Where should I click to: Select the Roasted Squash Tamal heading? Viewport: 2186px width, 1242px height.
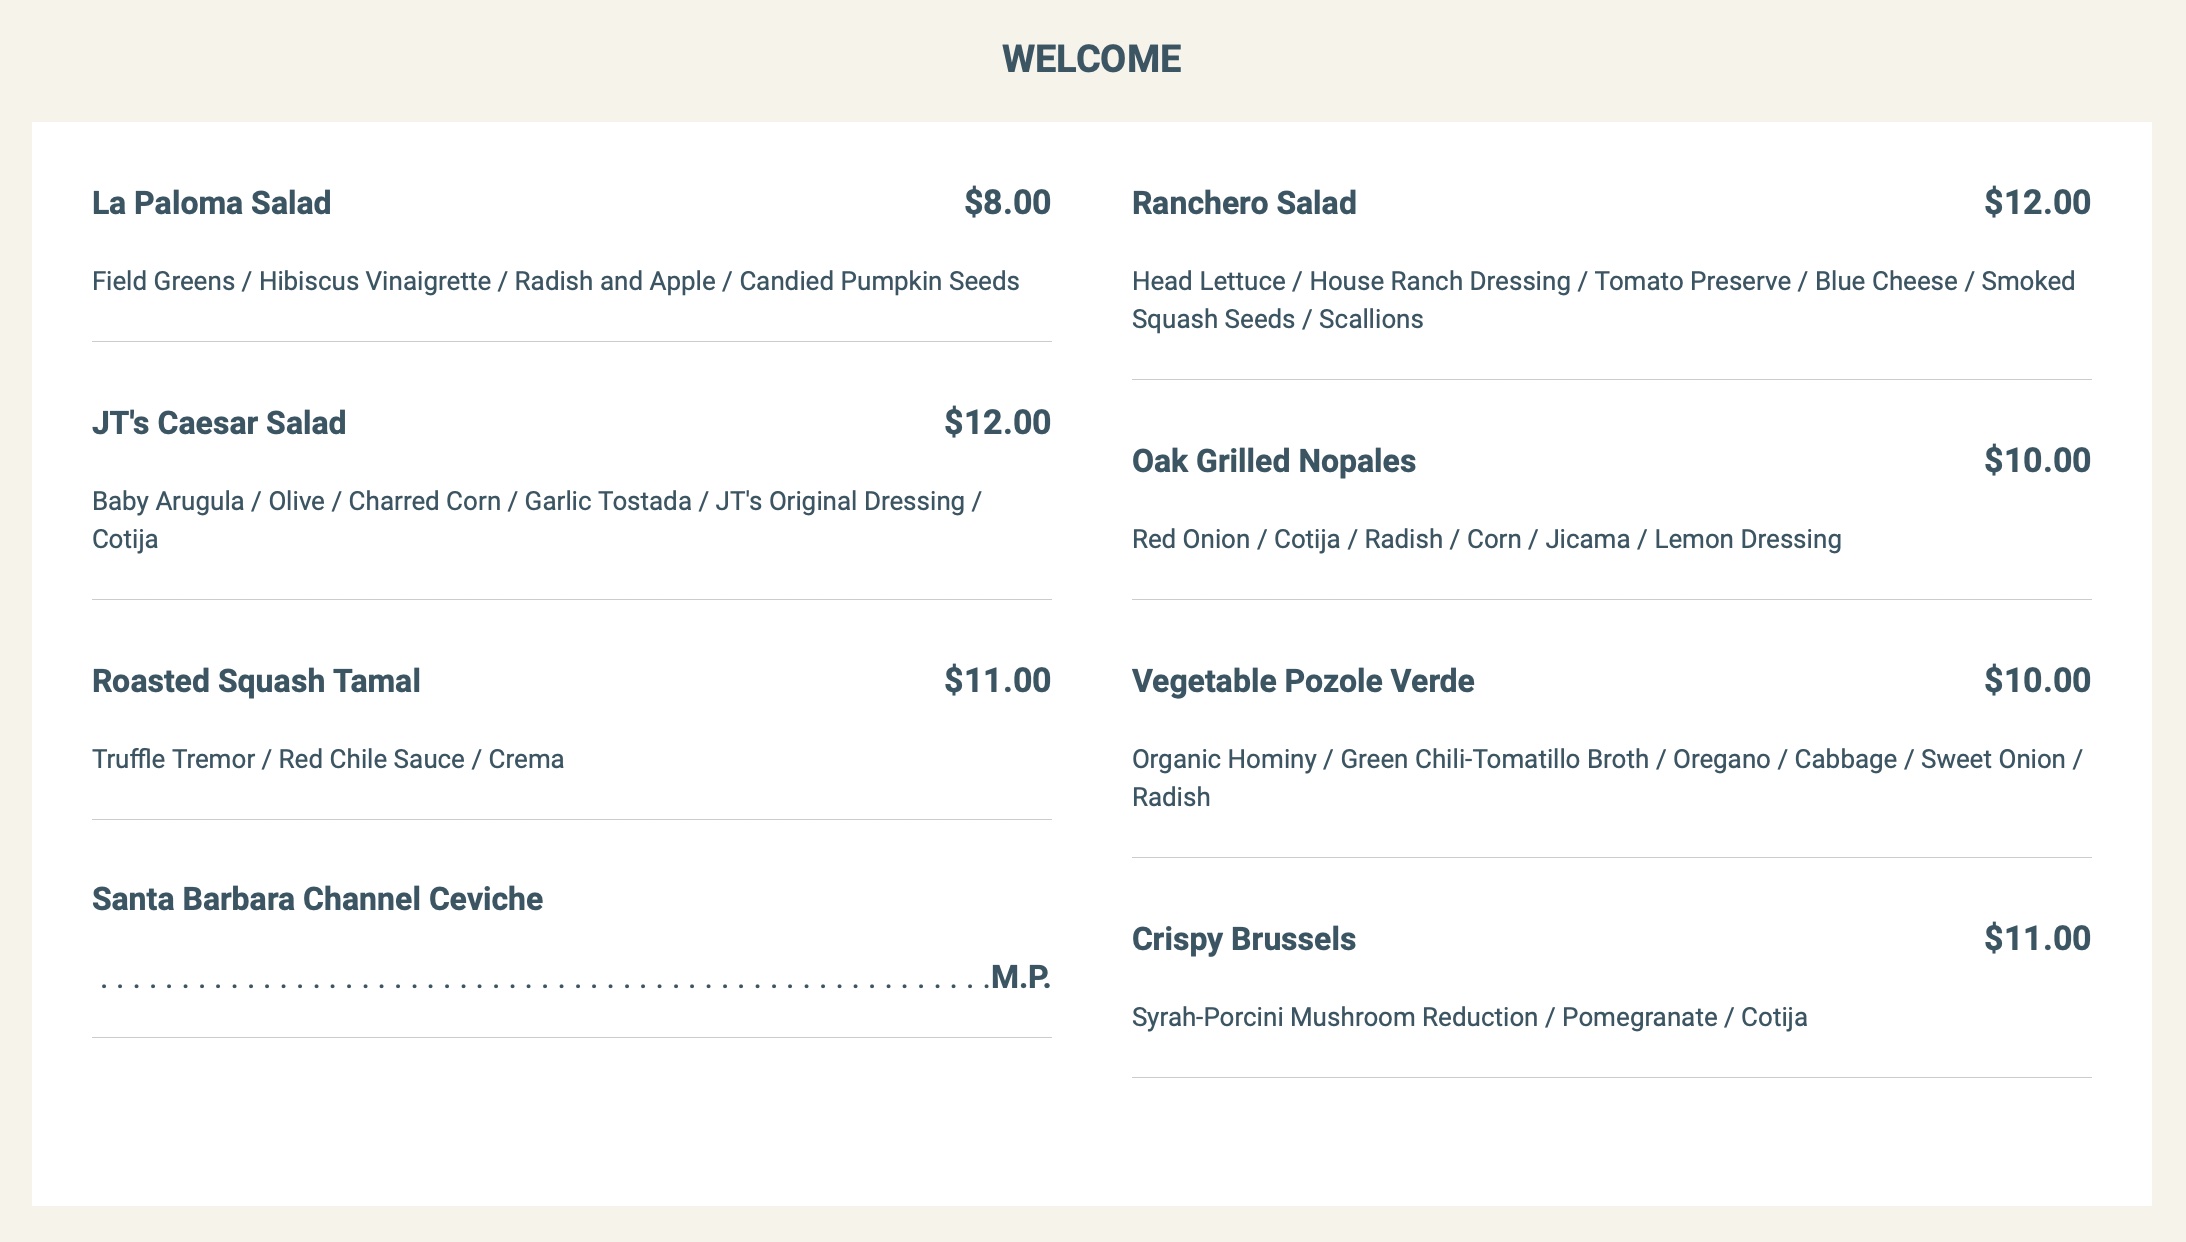[x=256, y=681]
